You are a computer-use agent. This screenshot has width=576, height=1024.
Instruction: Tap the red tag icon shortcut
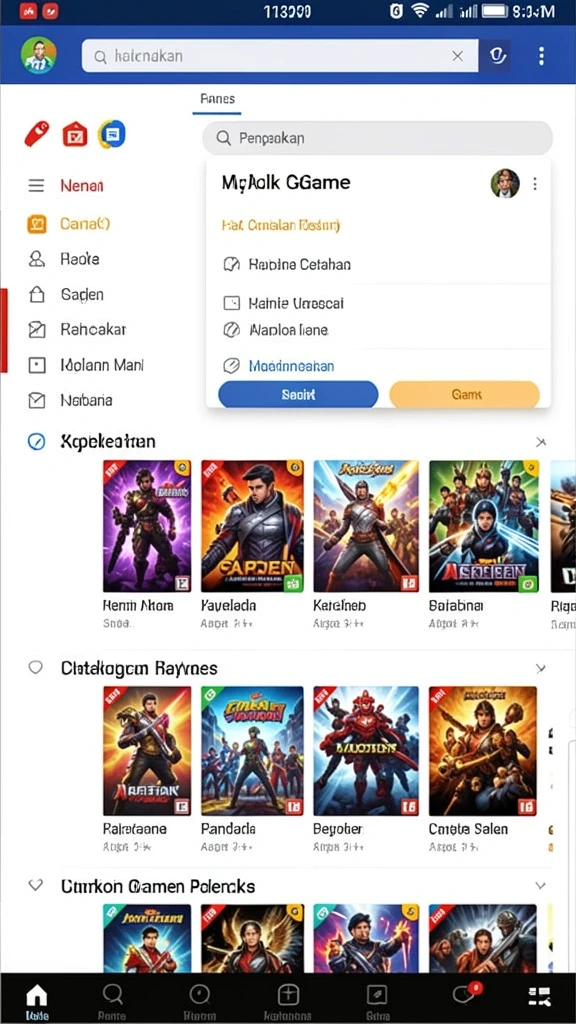37,134
